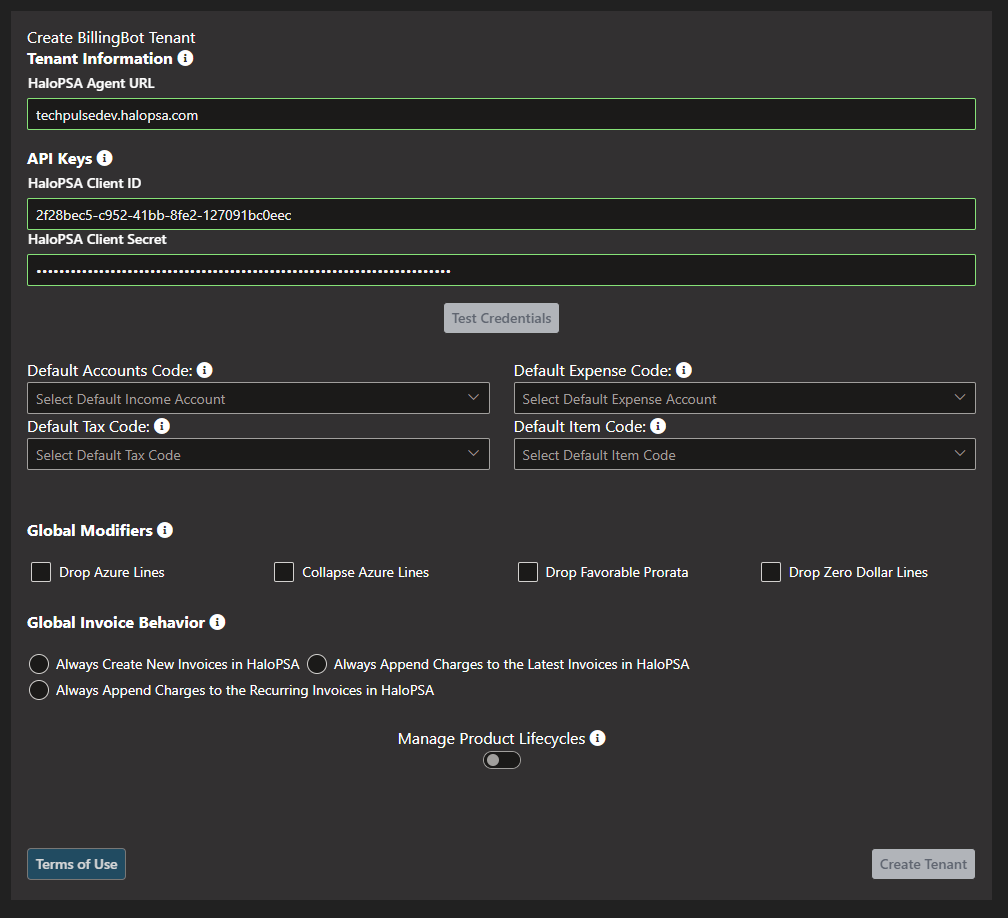The width and height of the screenshot is (1008, 918).
Task: Click the 'Create BillingBot Tenant' heading text
Action: [111, 38]
